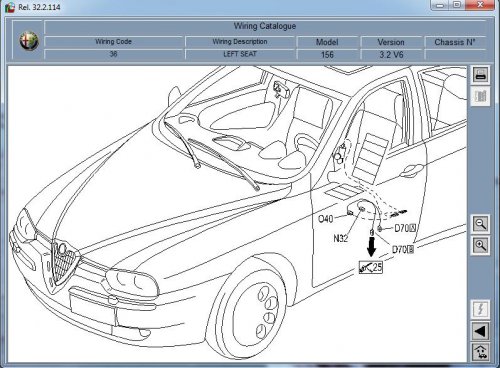Viewport: 500px width, 368px height.
Task: Zoom in with the plus magnifier icon
Action: pos(480,246)
